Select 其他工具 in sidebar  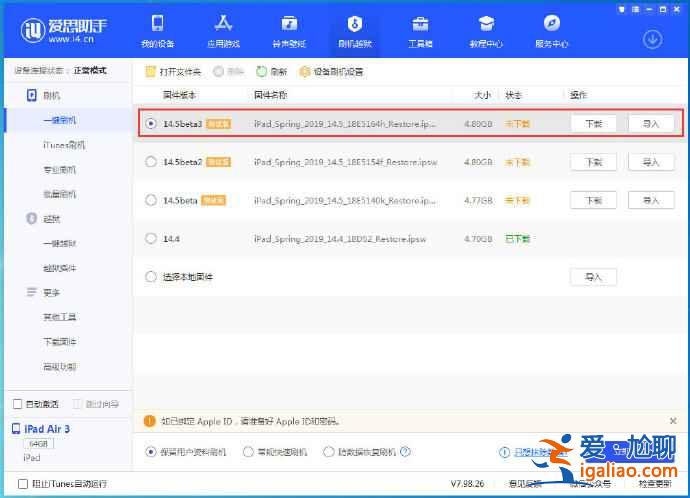point(59,317)
